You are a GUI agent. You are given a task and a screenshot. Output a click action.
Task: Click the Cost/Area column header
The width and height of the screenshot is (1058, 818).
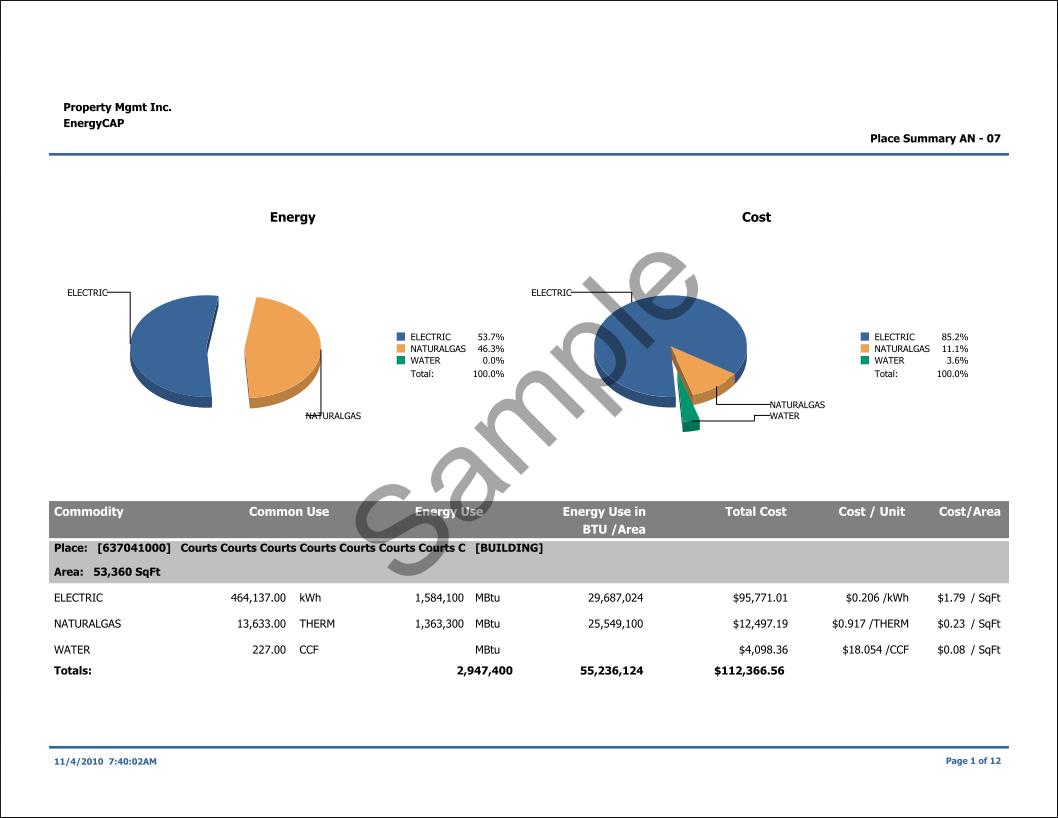pyautogui.click(x=969, y=512)
